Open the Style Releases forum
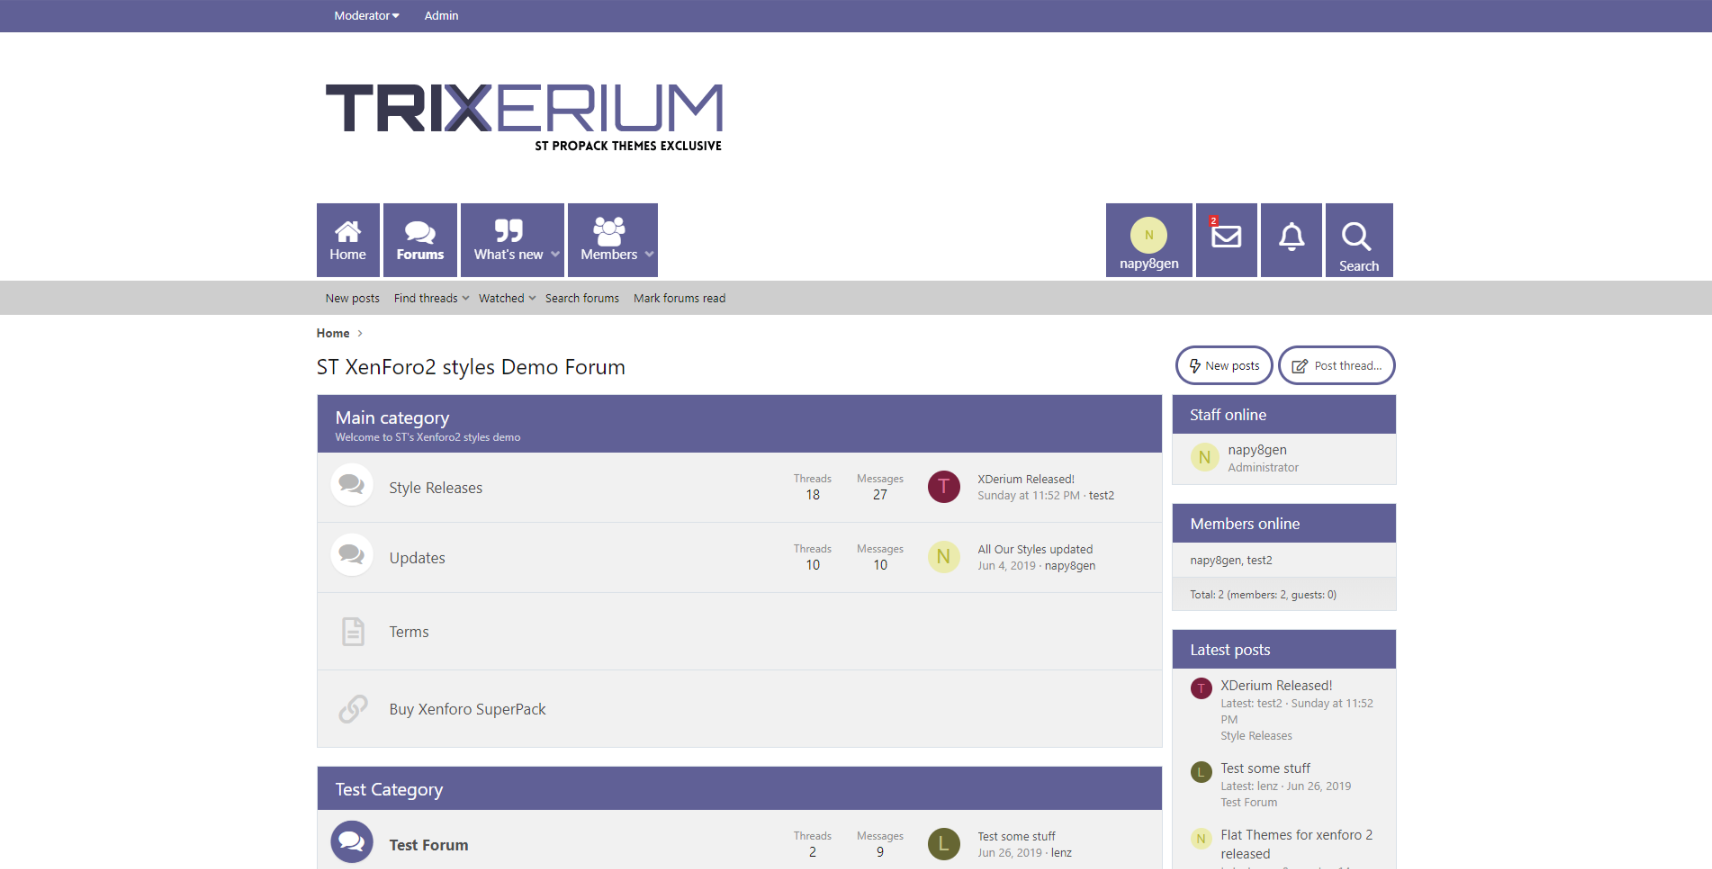Viewport: 1712px width, 869px height. tap(436, 488)
